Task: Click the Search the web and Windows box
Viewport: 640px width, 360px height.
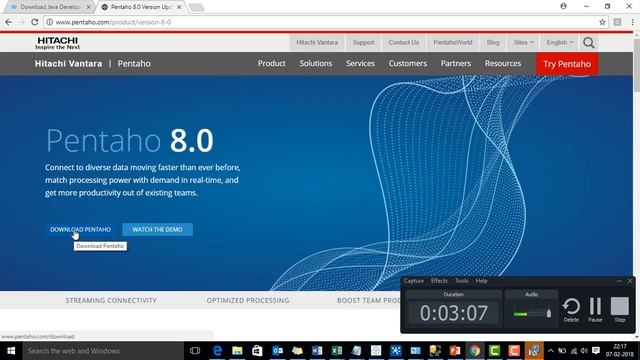Action: point(103,351)
